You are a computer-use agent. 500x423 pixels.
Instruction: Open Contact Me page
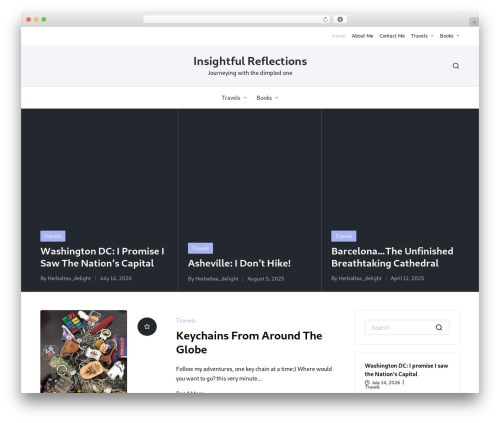tap(392, 36)
